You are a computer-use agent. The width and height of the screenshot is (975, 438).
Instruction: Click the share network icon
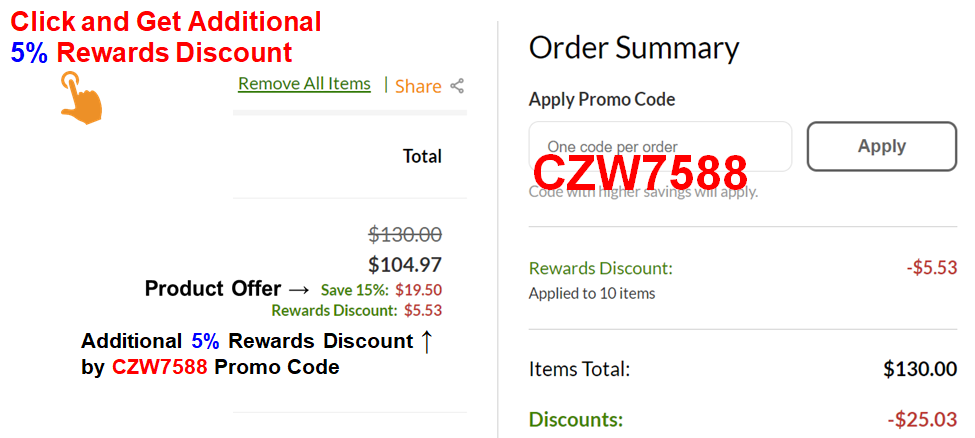click(x=457, y=86)
